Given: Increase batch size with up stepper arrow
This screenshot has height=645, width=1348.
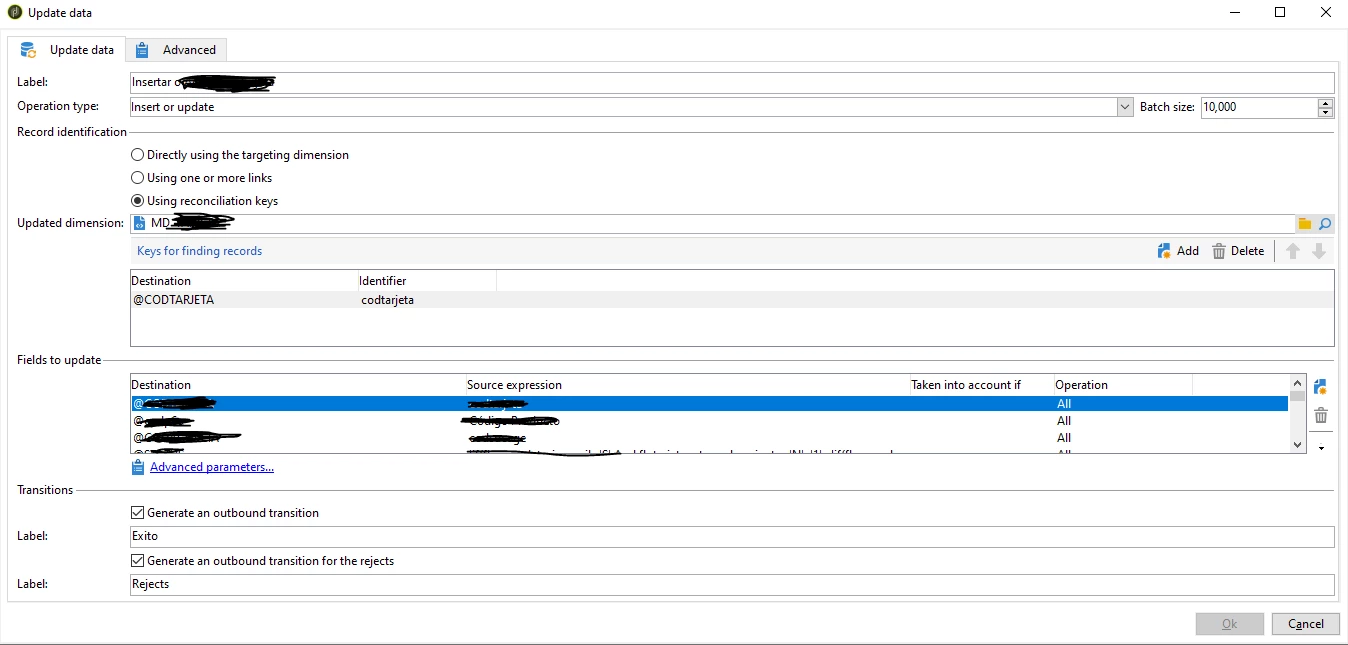Looking at the screenshot, I should (x=1326, y=103).
